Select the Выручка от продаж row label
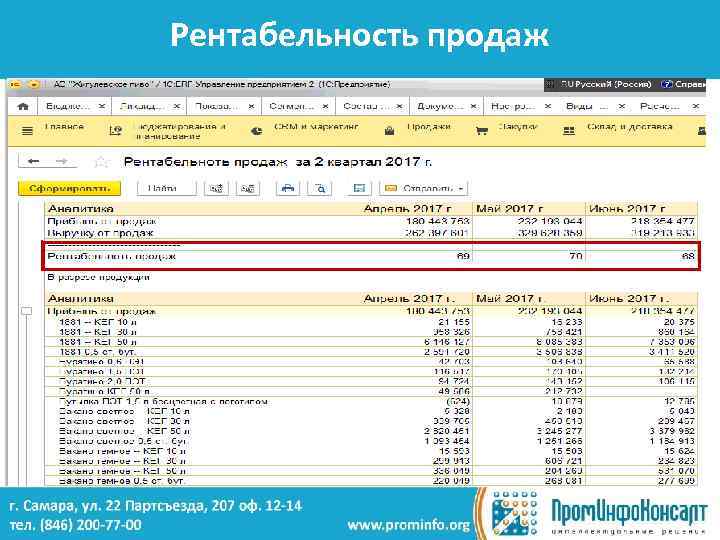This screenshot has width=720, height=540. tap(101, 233)
